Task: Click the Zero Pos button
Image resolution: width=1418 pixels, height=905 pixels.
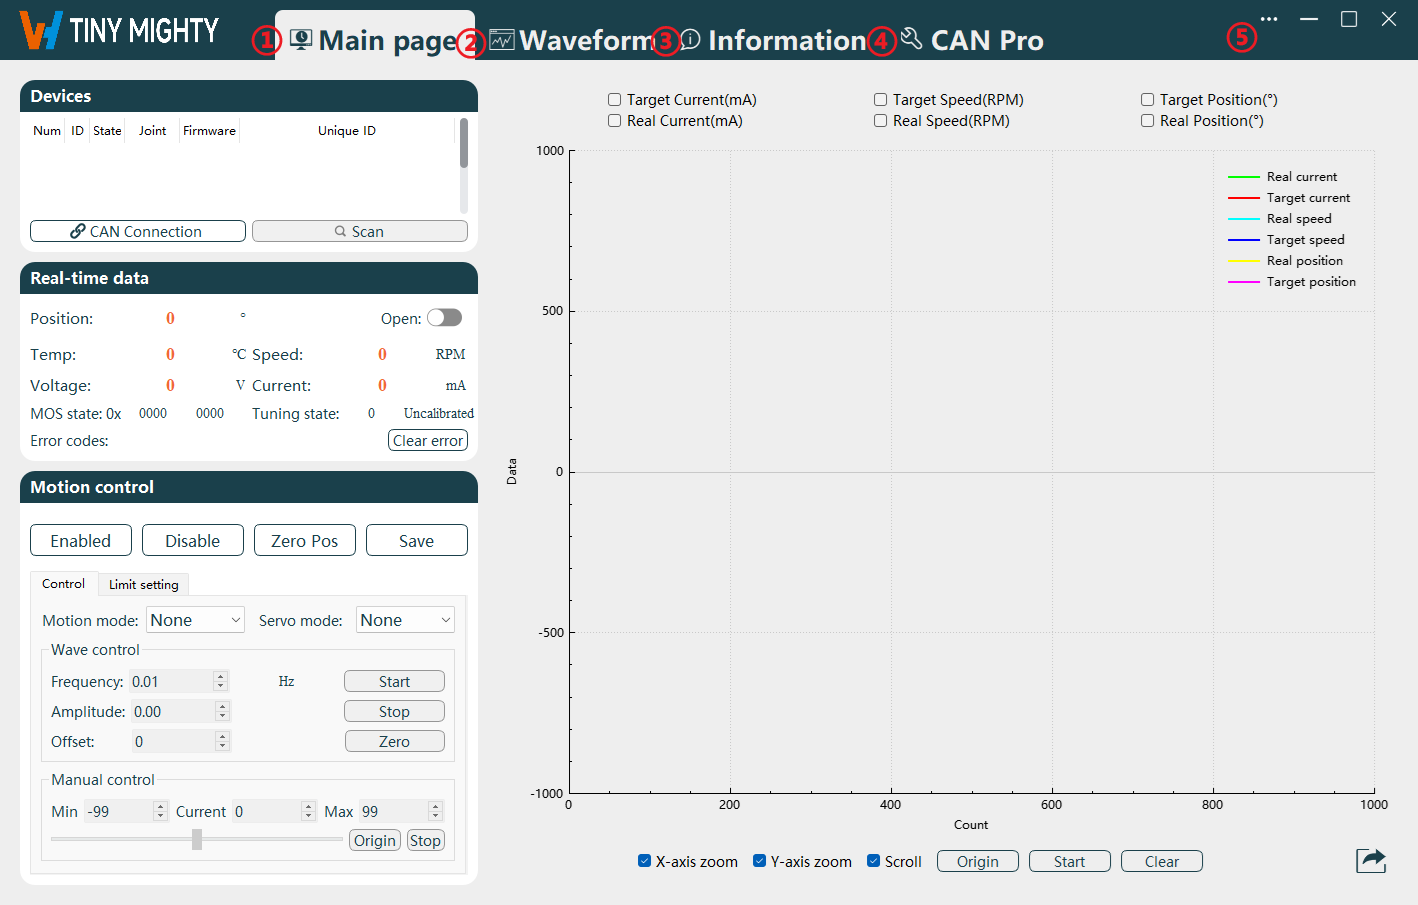Action: click(304, 541)
